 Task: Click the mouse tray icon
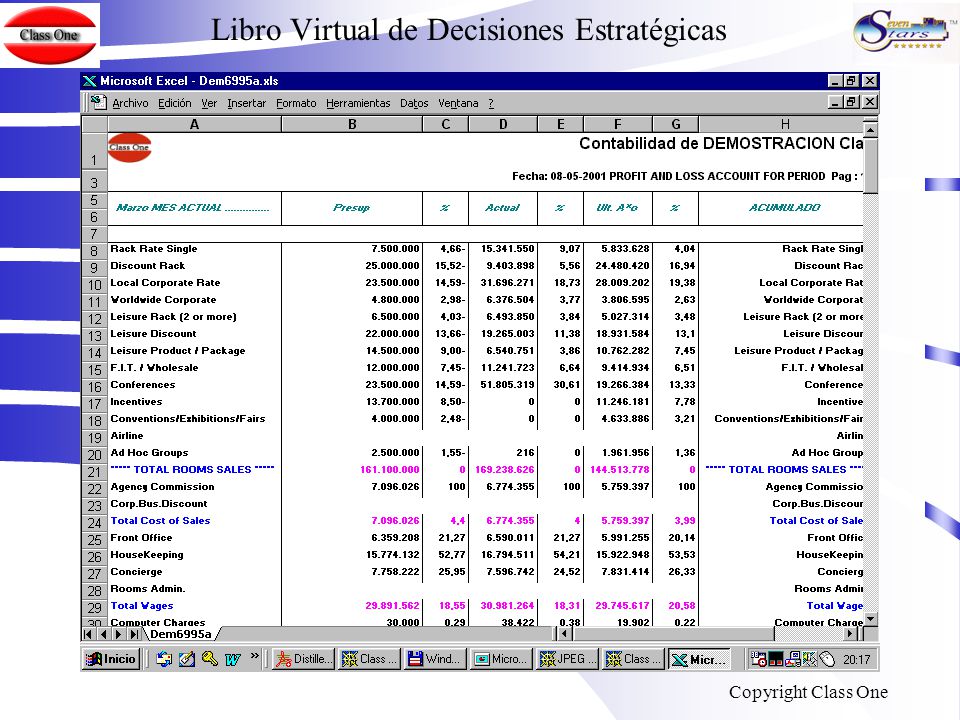click(827, 659)
